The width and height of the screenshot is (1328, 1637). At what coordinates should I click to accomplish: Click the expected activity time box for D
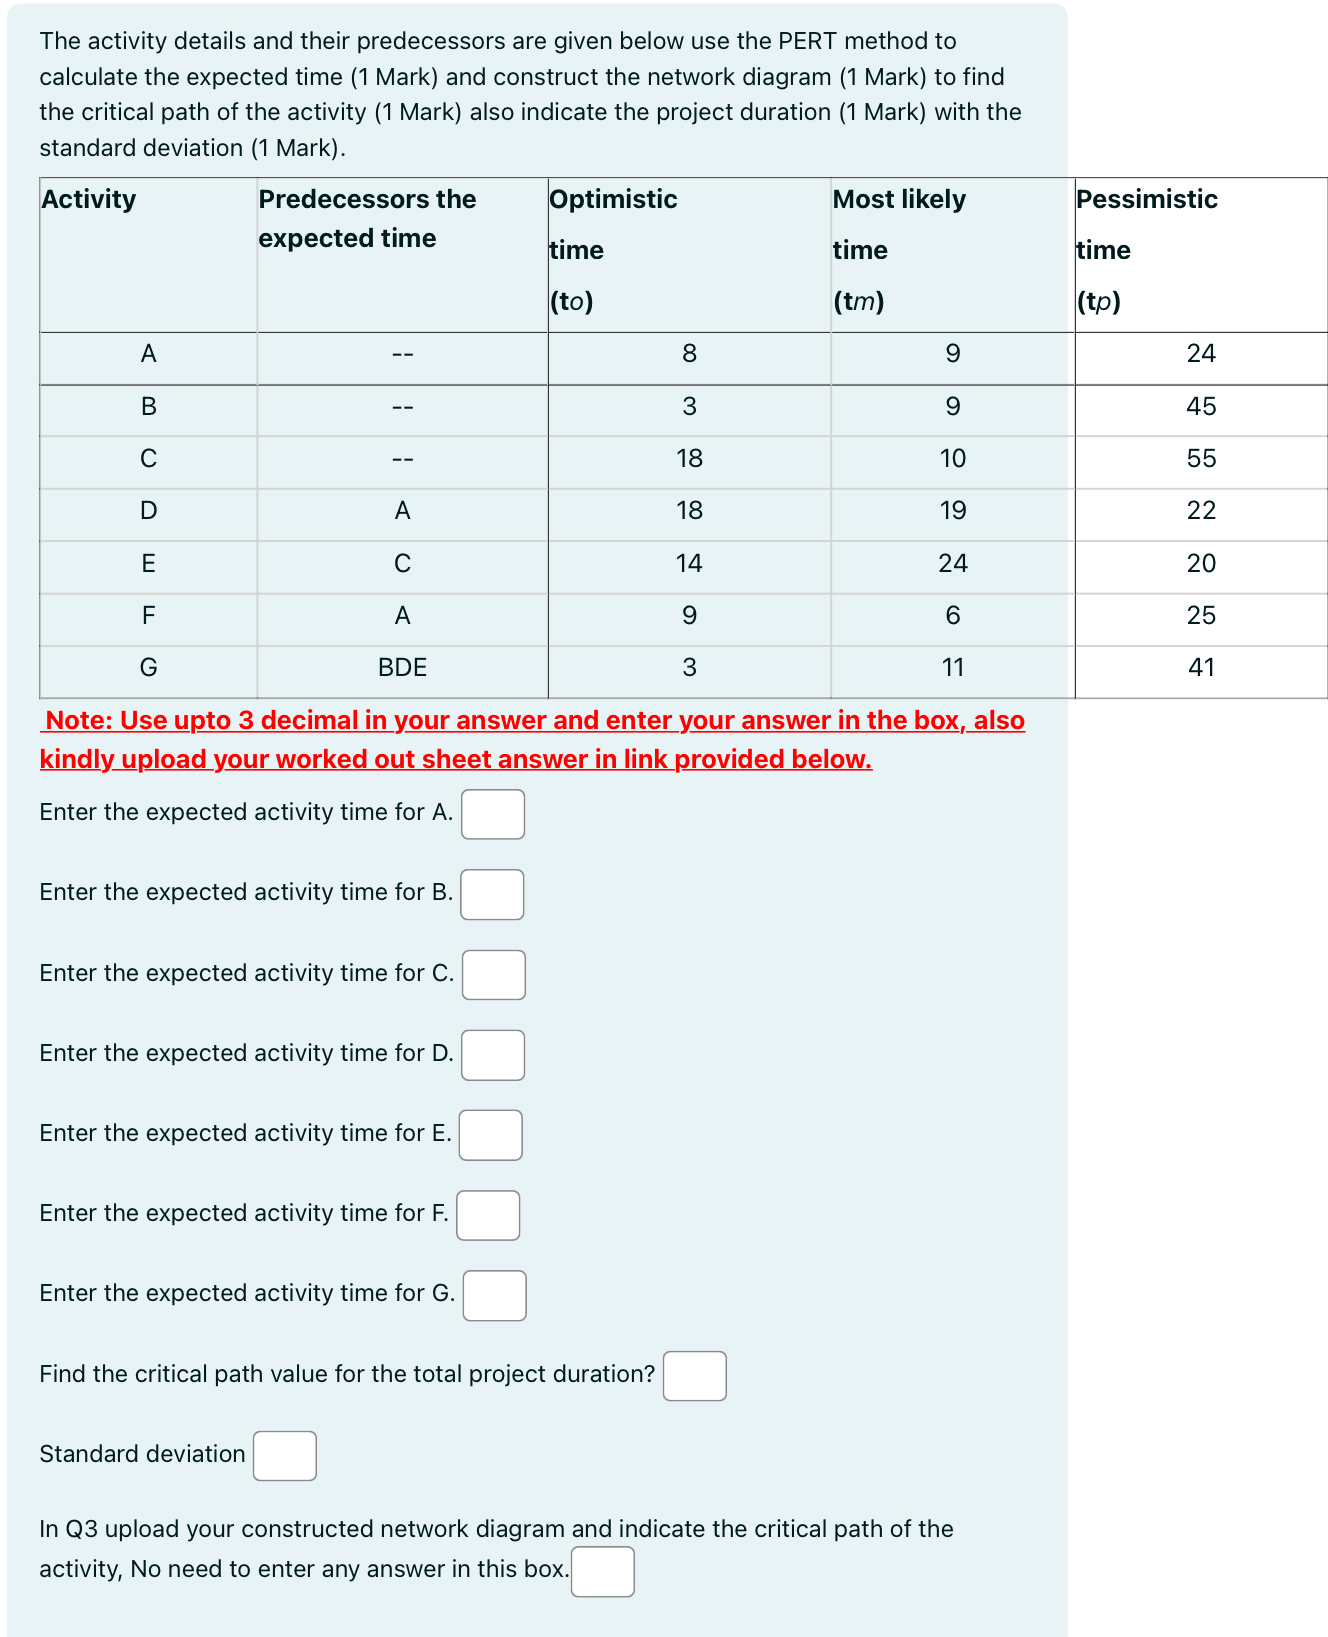coord(493,1056)
